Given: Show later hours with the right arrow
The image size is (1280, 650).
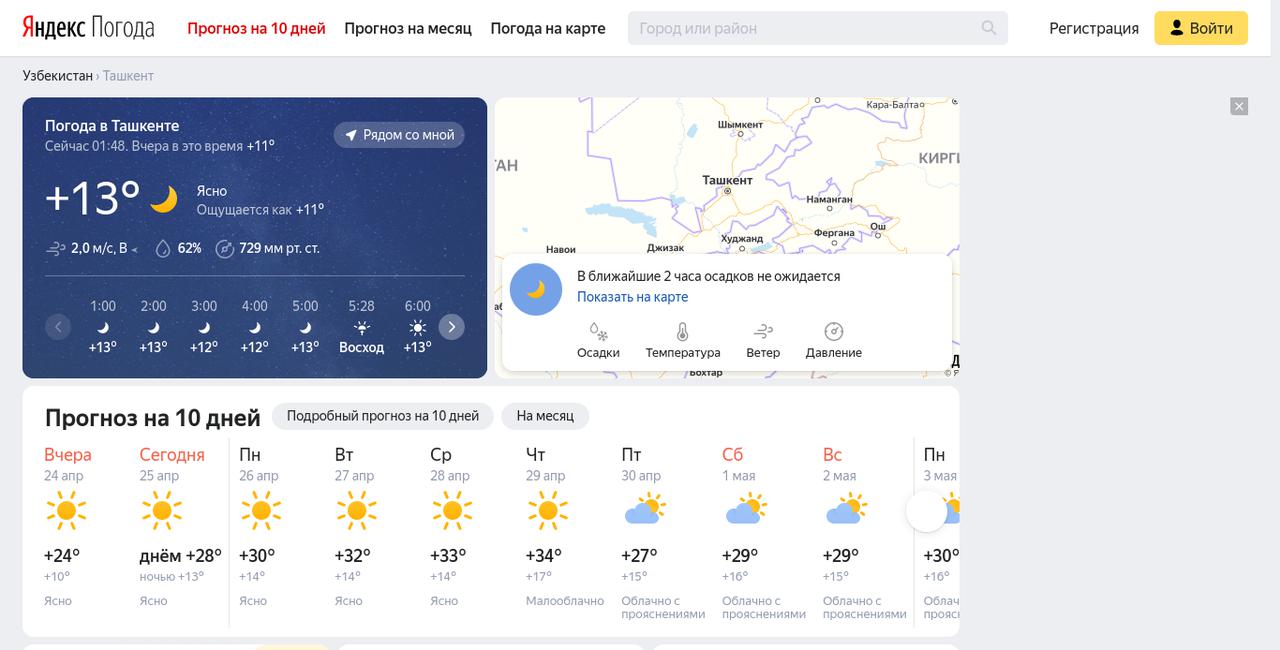Looking at the screenshot, I should click(x=452, y=327).
